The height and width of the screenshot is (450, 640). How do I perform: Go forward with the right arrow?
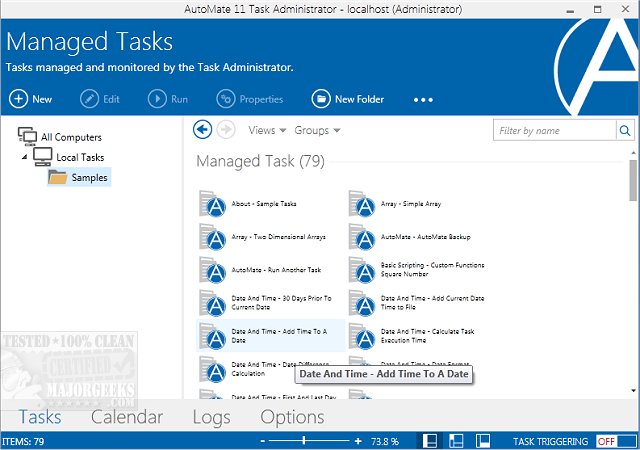[x=226, y=130]
